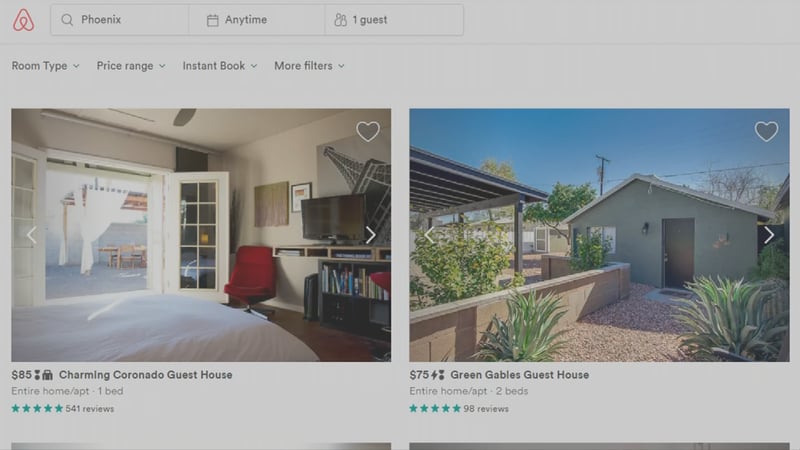Viewport: 800px width, 450px height.
Task: Show previous photo of Charming Coronado listing
Action: click(x=32, y=235)
